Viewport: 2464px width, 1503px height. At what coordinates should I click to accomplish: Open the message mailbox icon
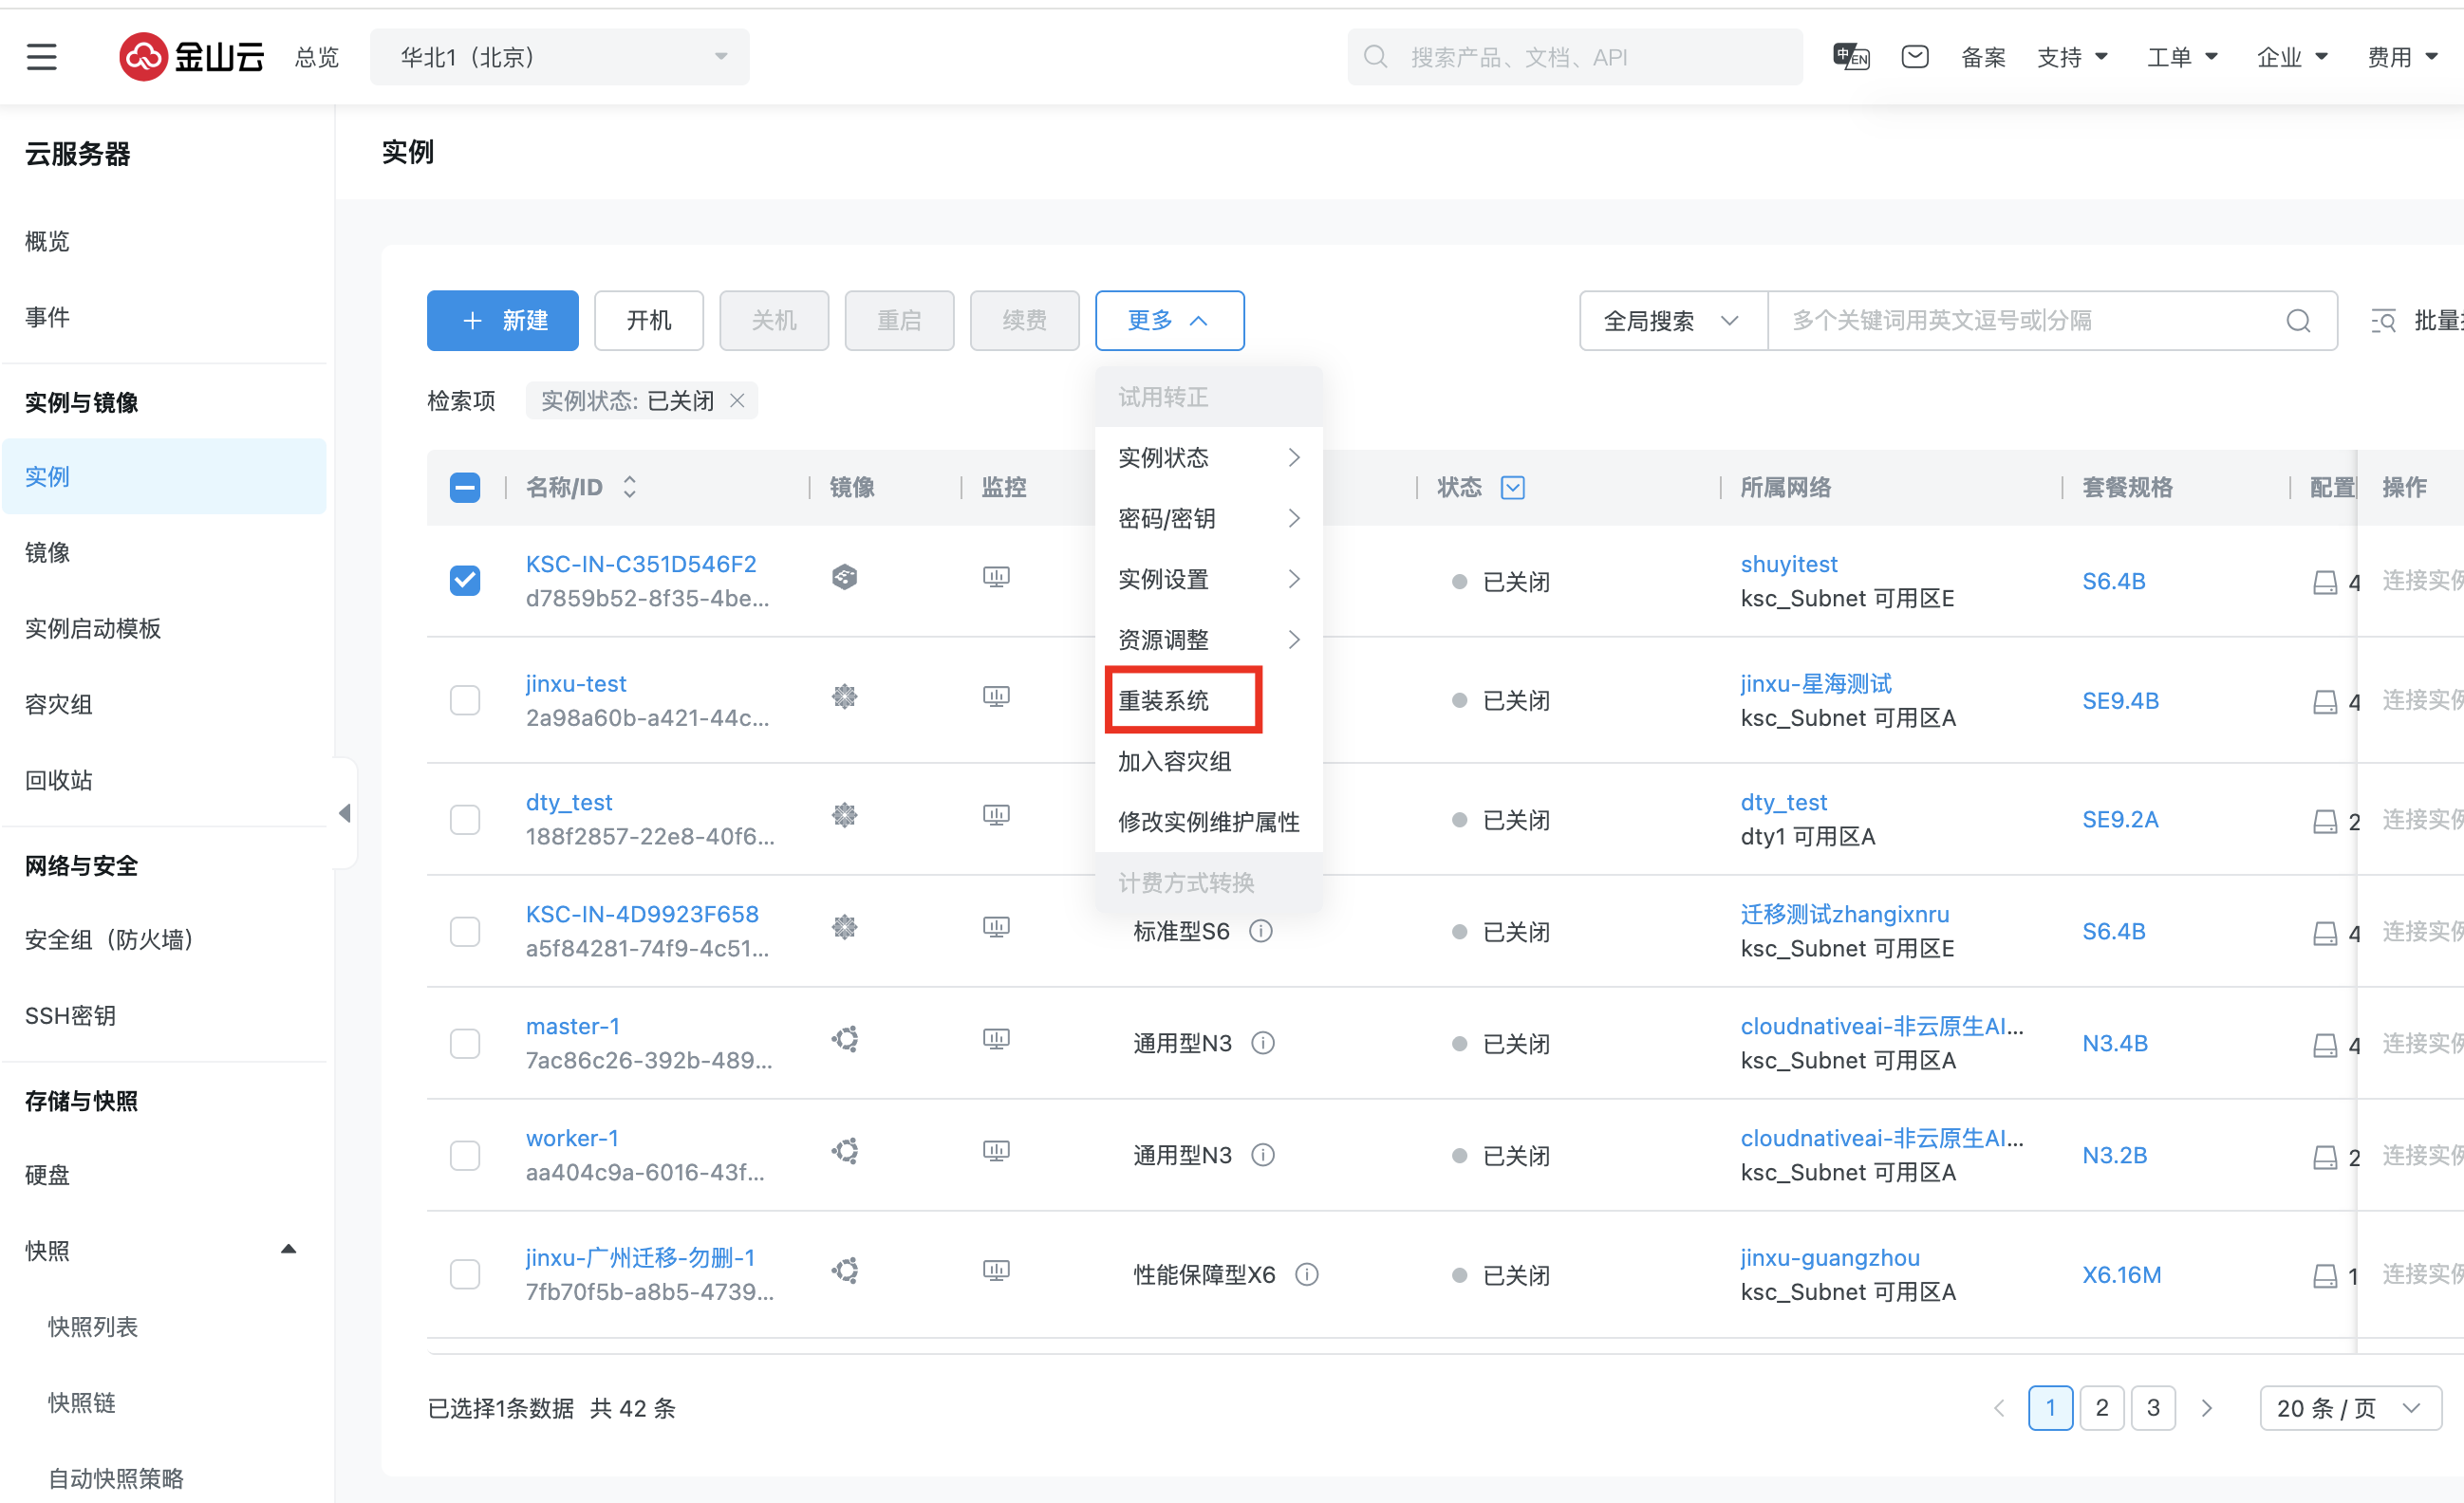pos(1914,57)
